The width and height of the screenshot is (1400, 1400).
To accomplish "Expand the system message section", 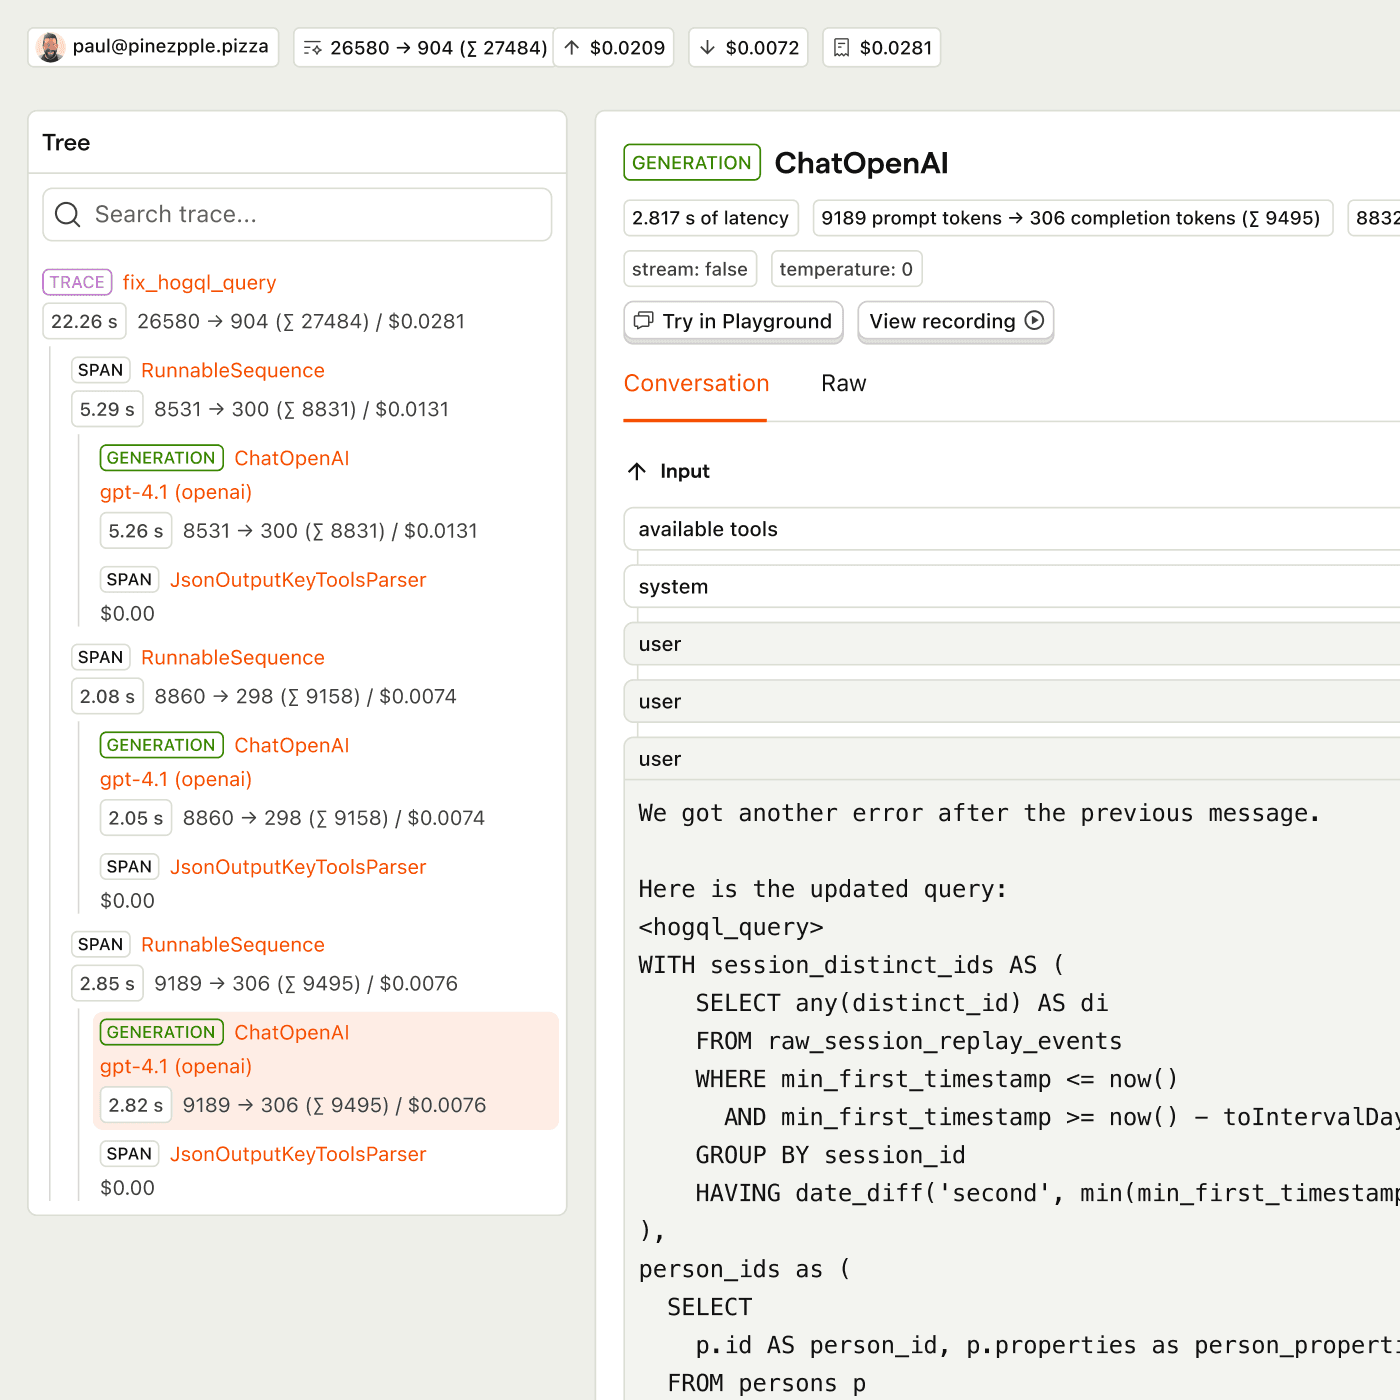I will click(x=1012, y=587).
